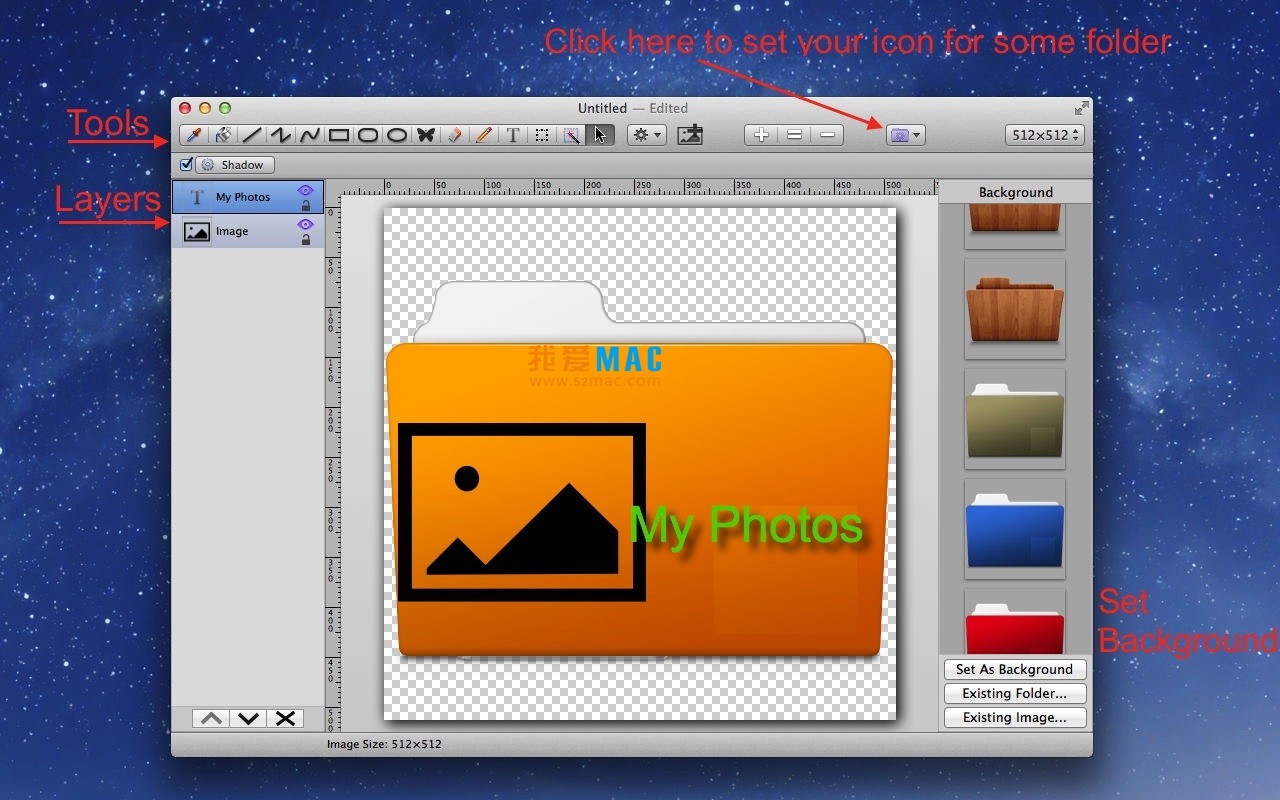Open the folder icon setter in the toolbar

pos(899,134)
